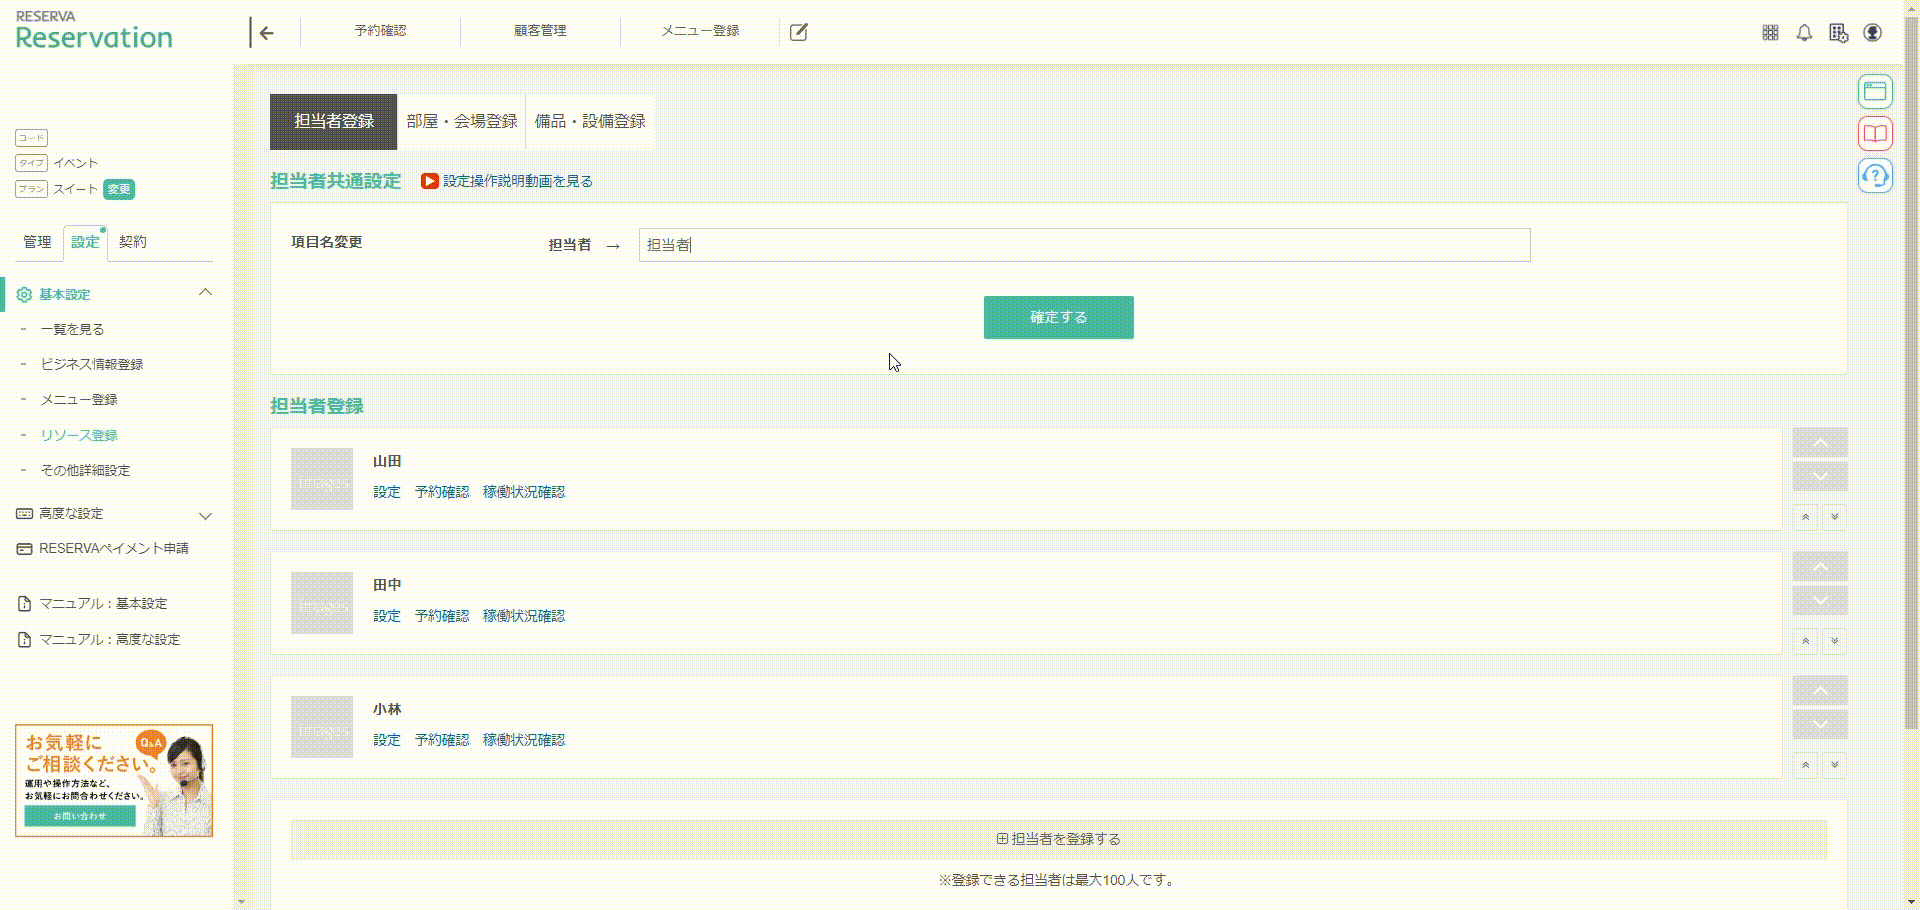
Task: Click the plan 変更 badge button
Action: click(x=119, y=189)
